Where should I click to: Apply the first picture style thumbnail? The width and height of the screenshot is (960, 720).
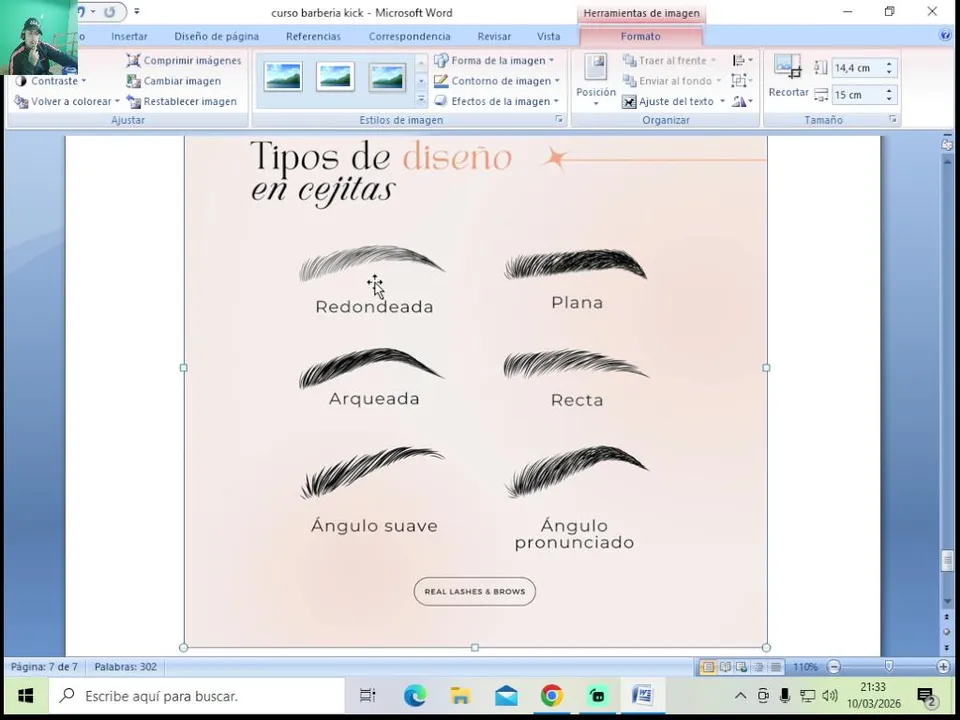point(283,78)
